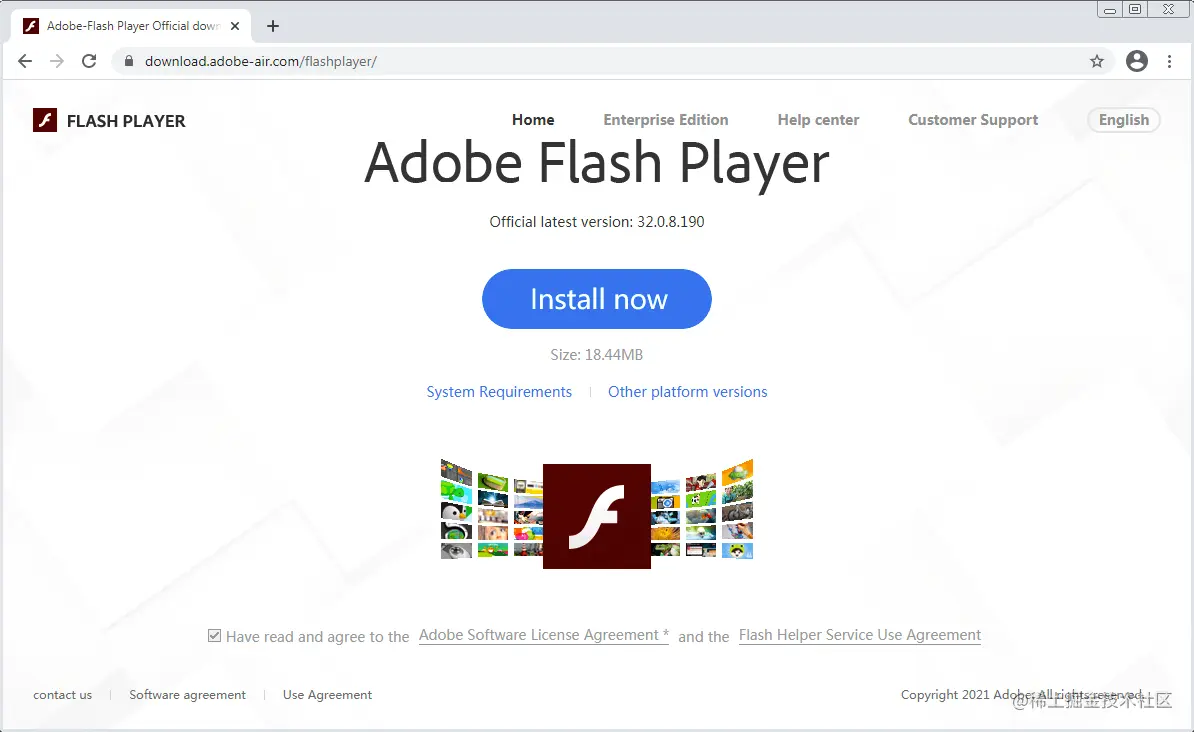
Task: Click the tab's Flash favicon
Action: (x=31, y=26)
